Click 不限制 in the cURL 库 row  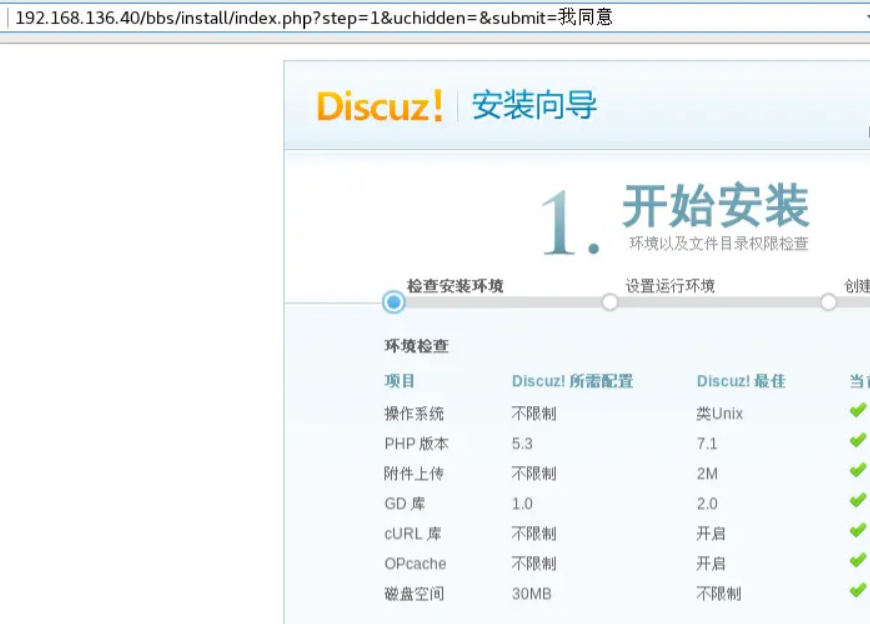click(534, 534)
